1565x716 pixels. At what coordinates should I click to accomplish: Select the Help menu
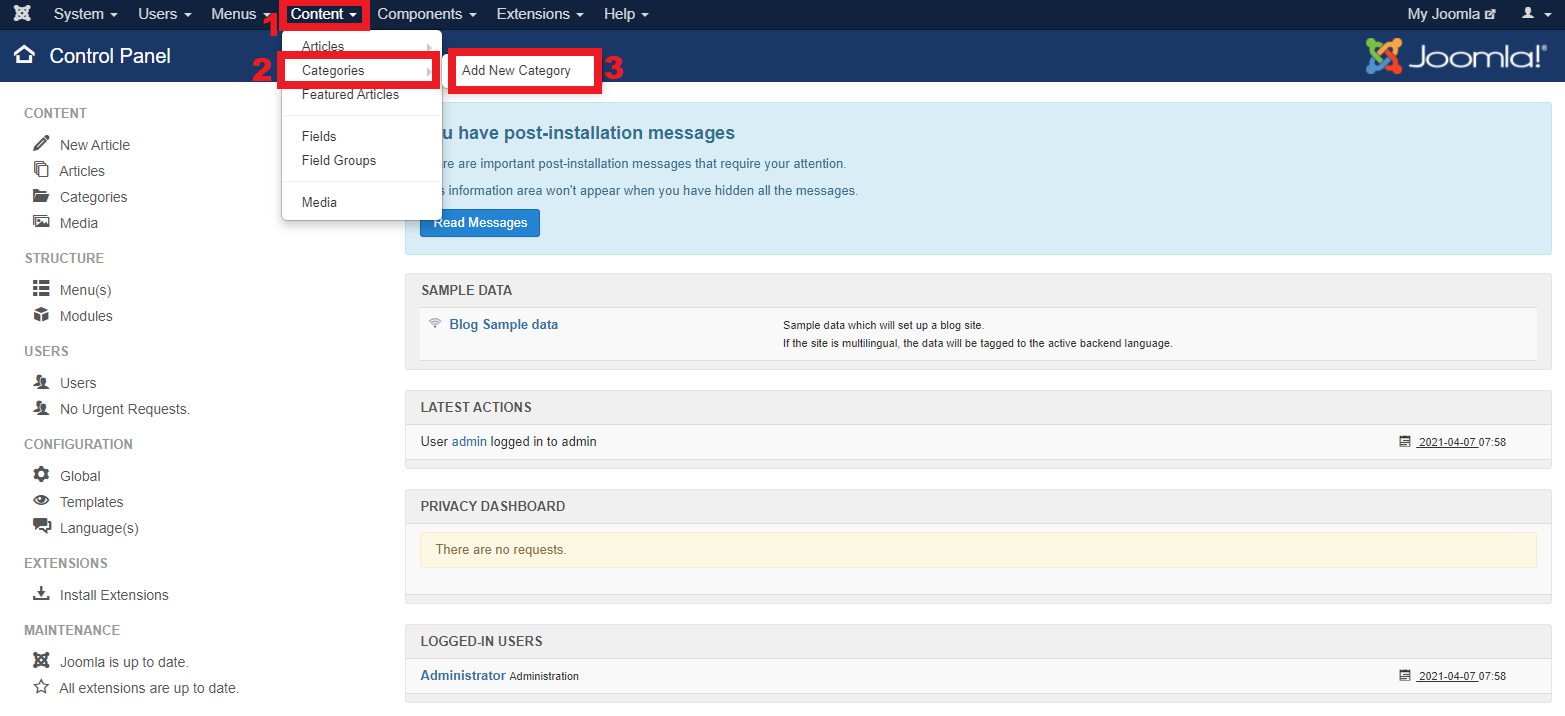tap(620, 14)
